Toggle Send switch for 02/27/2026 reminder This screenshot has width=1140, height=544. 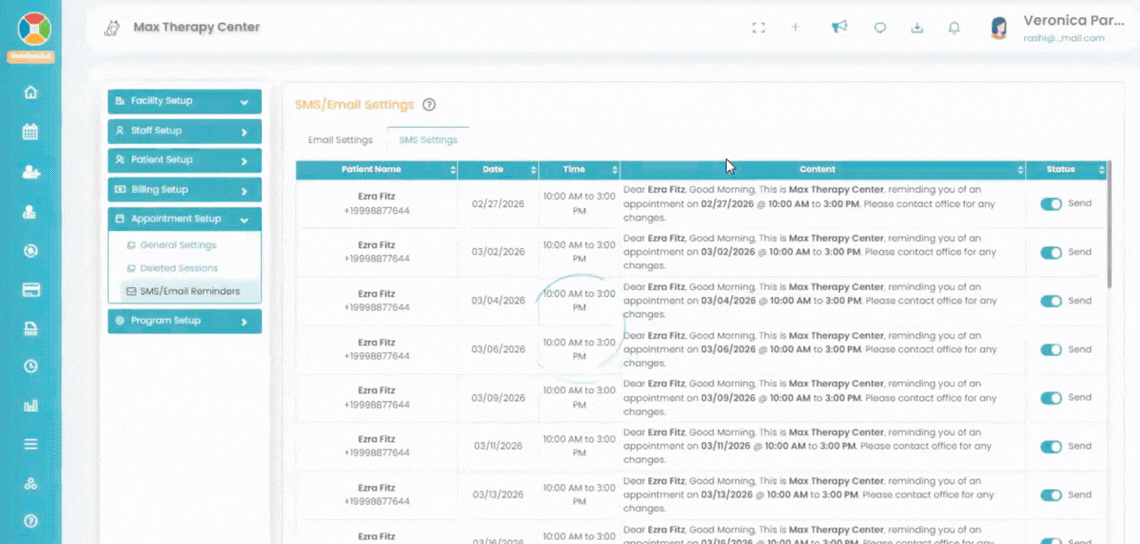click(1051, 204)
